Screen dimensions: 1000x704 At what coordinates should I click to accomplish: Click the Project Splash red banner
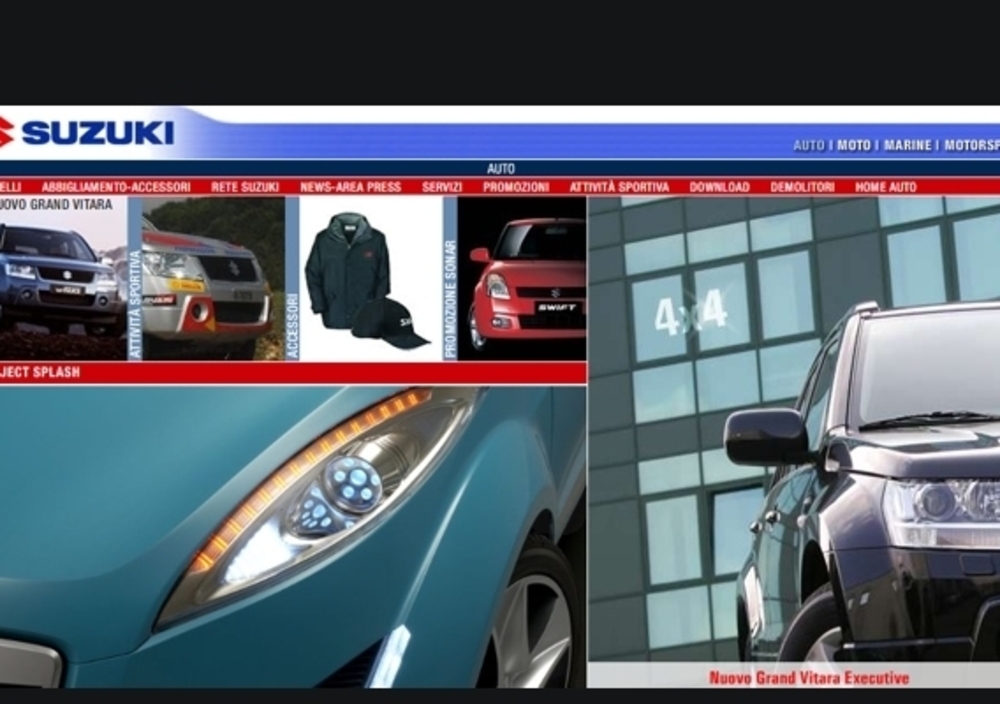[x=292, y=373]
